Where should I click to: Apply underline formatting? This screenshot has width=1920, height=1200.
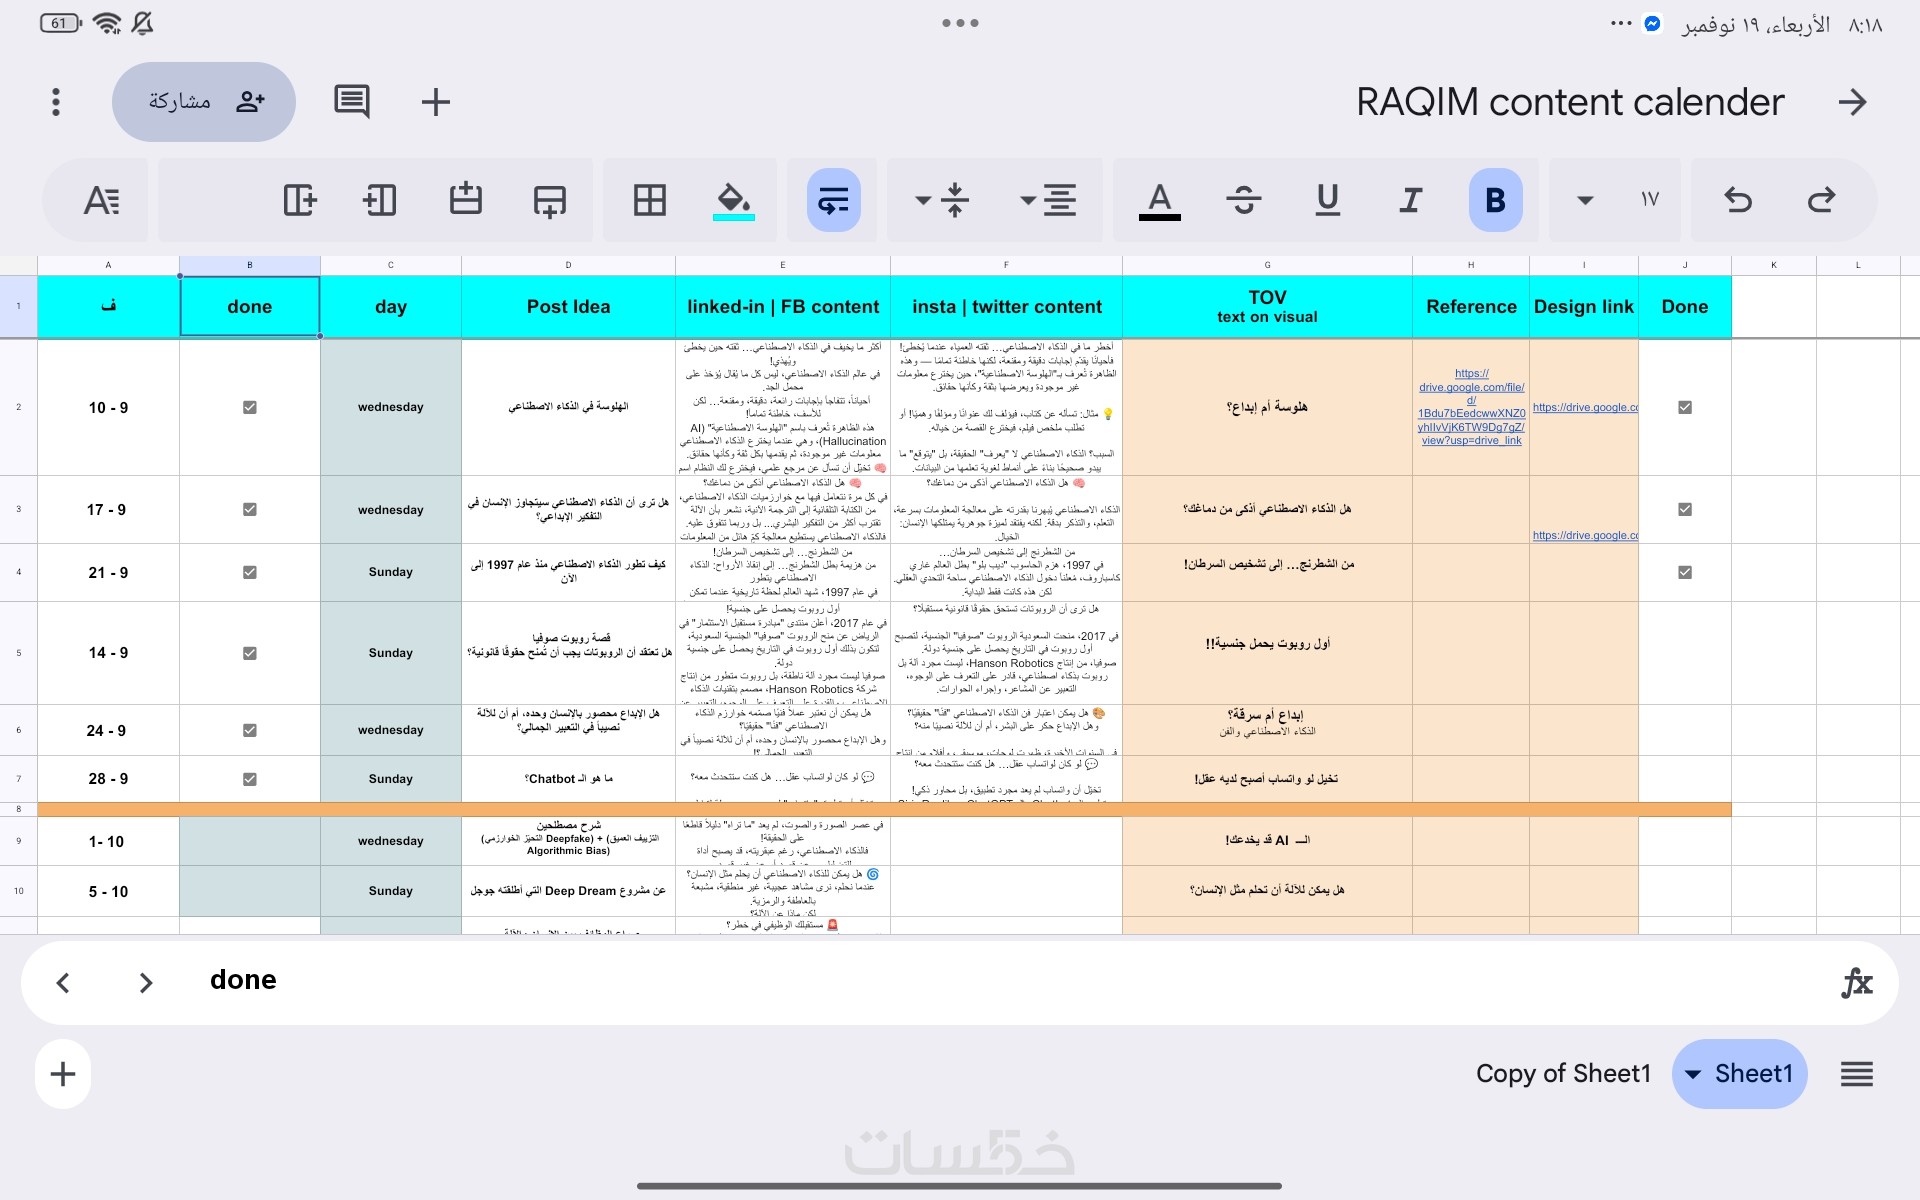pos(1327,200)
